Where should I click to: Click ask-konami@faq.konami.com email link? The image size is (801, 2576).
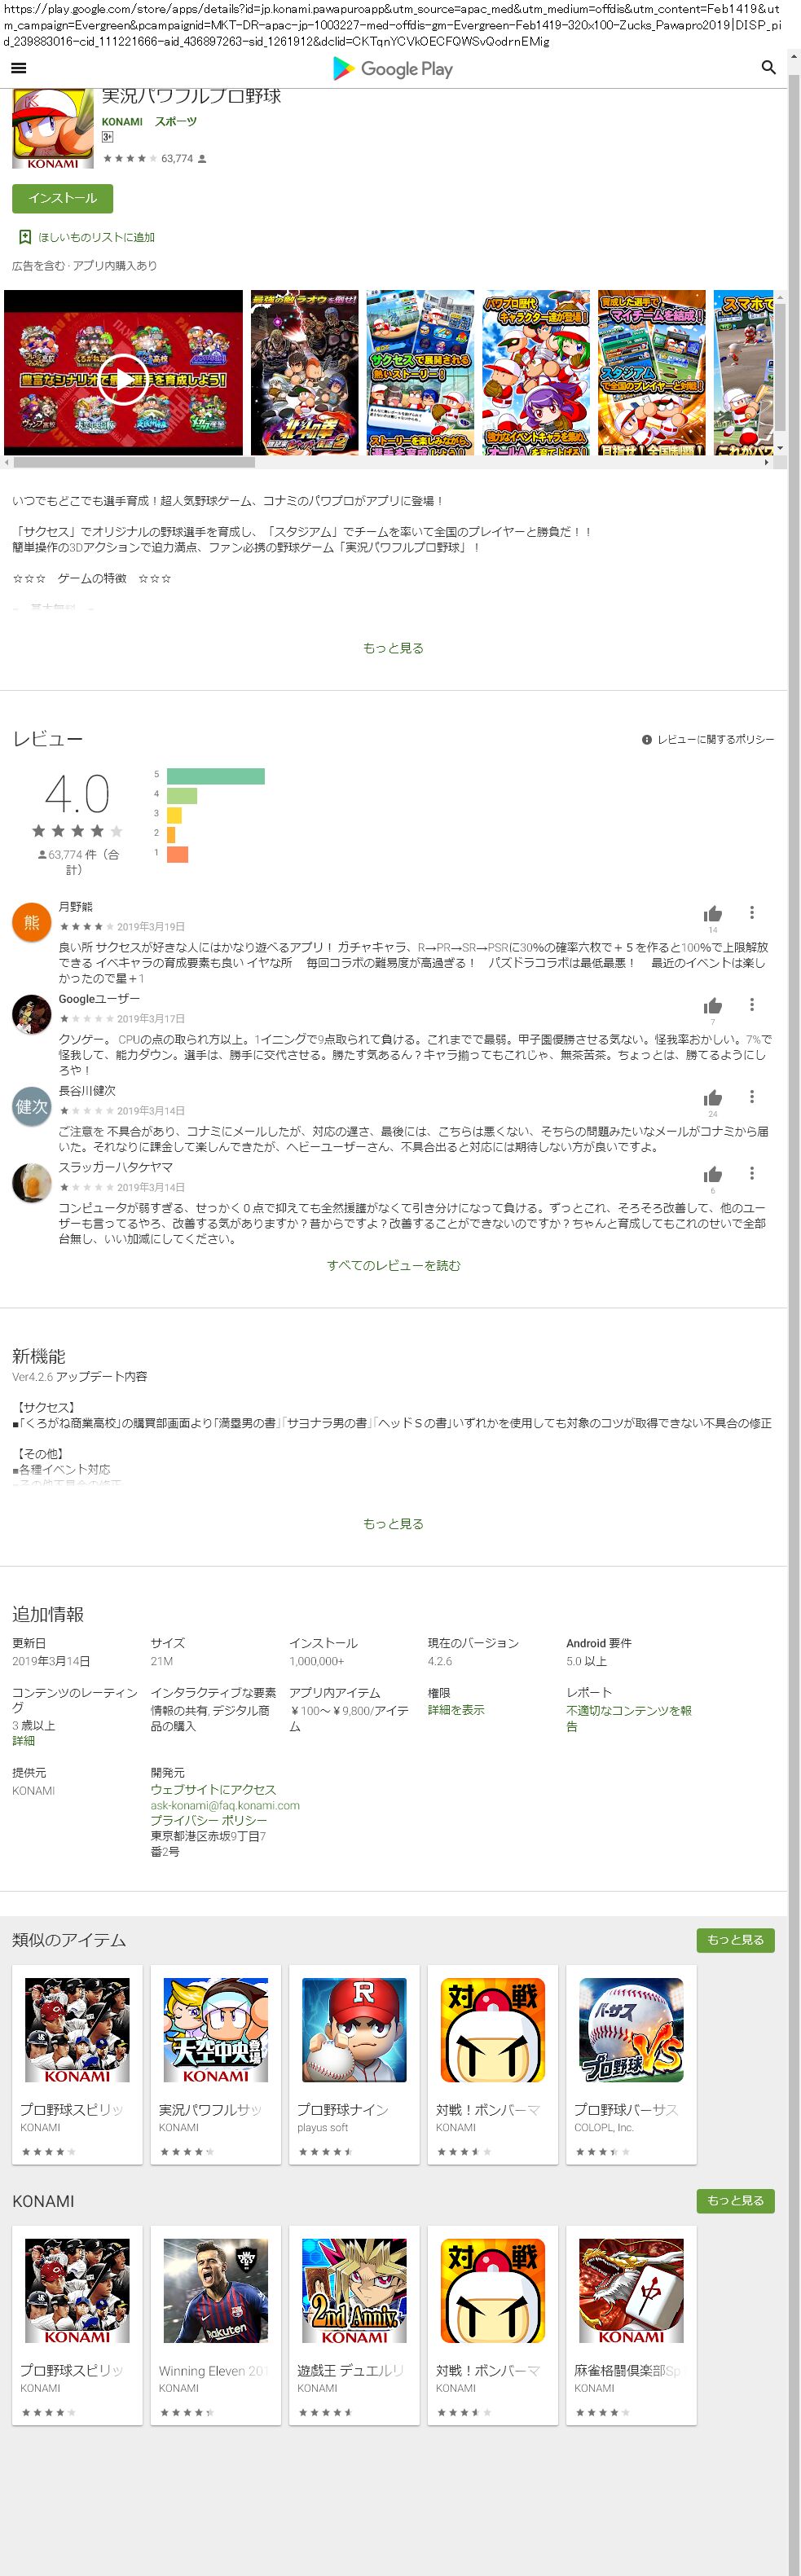tap(225, 1805)
